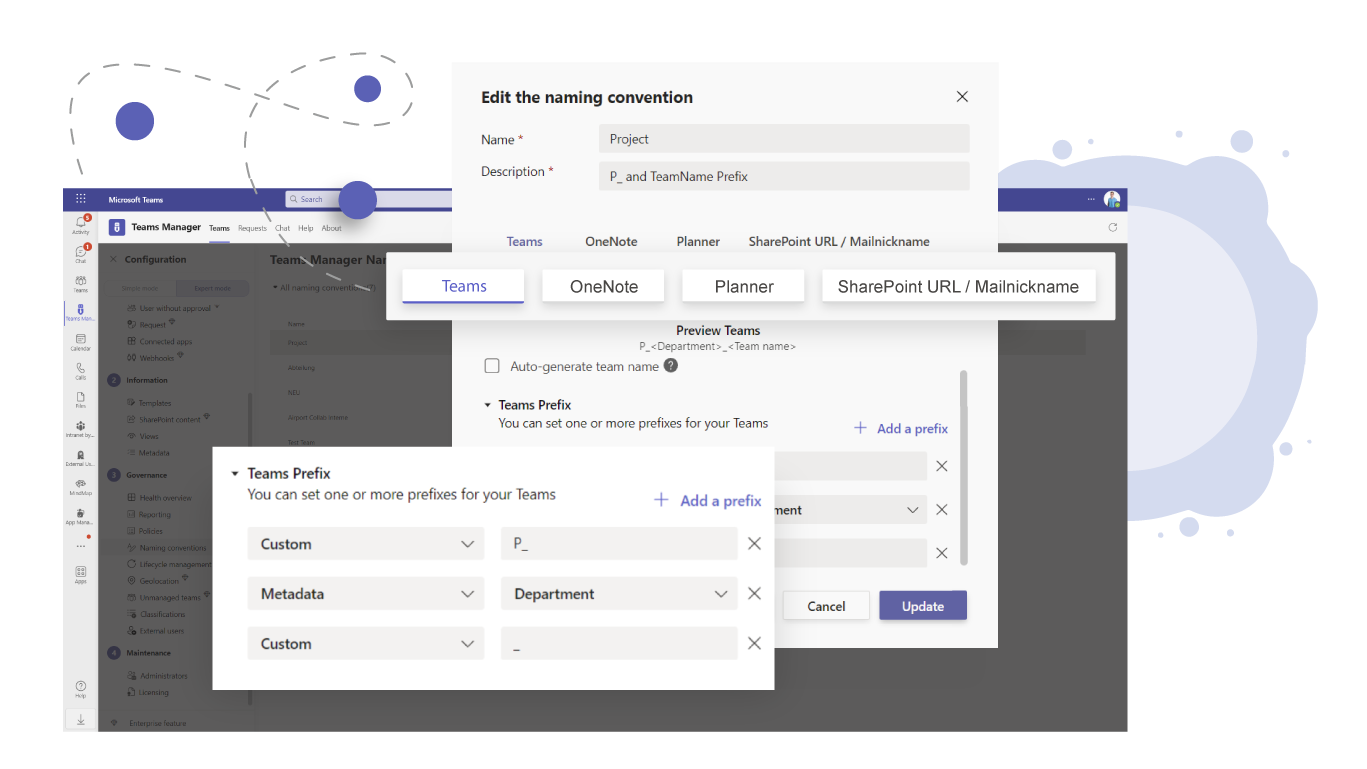Screen dimensions: 1367x769
Task: Click the Cancel button
Action: (826, 606)
